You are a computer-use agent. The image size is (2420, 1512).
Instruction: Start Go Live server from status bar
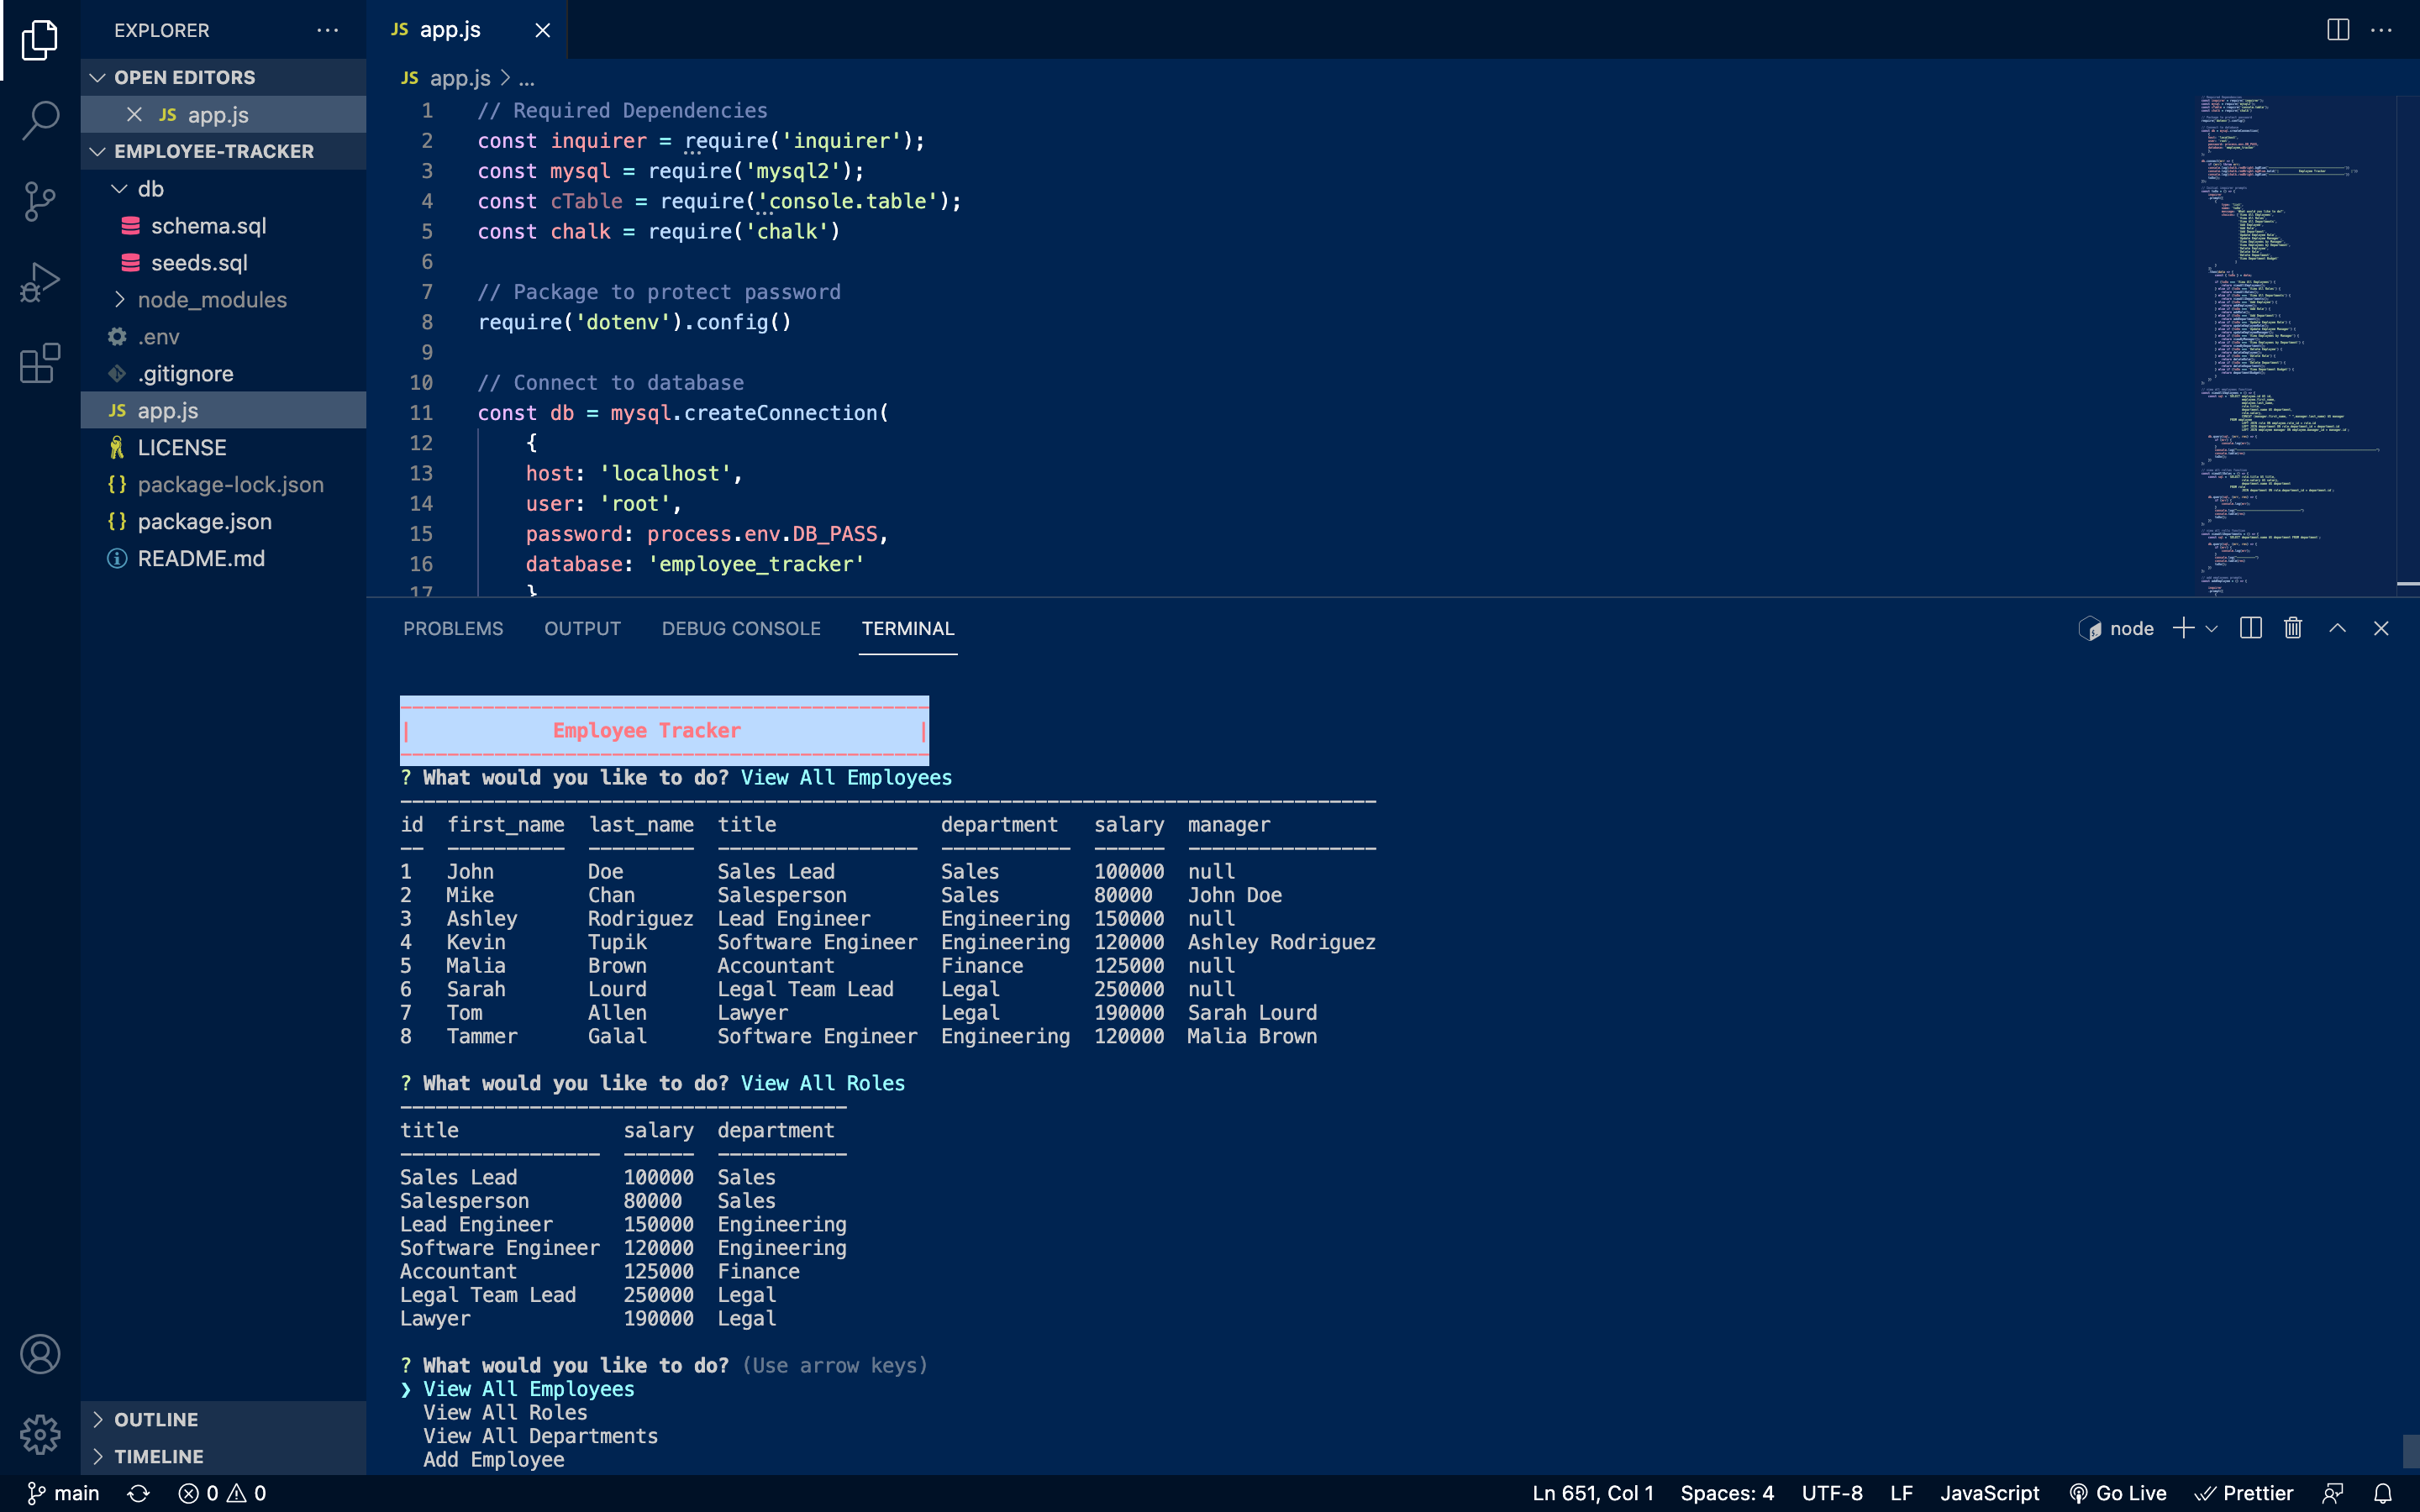pos(2120,1493)
